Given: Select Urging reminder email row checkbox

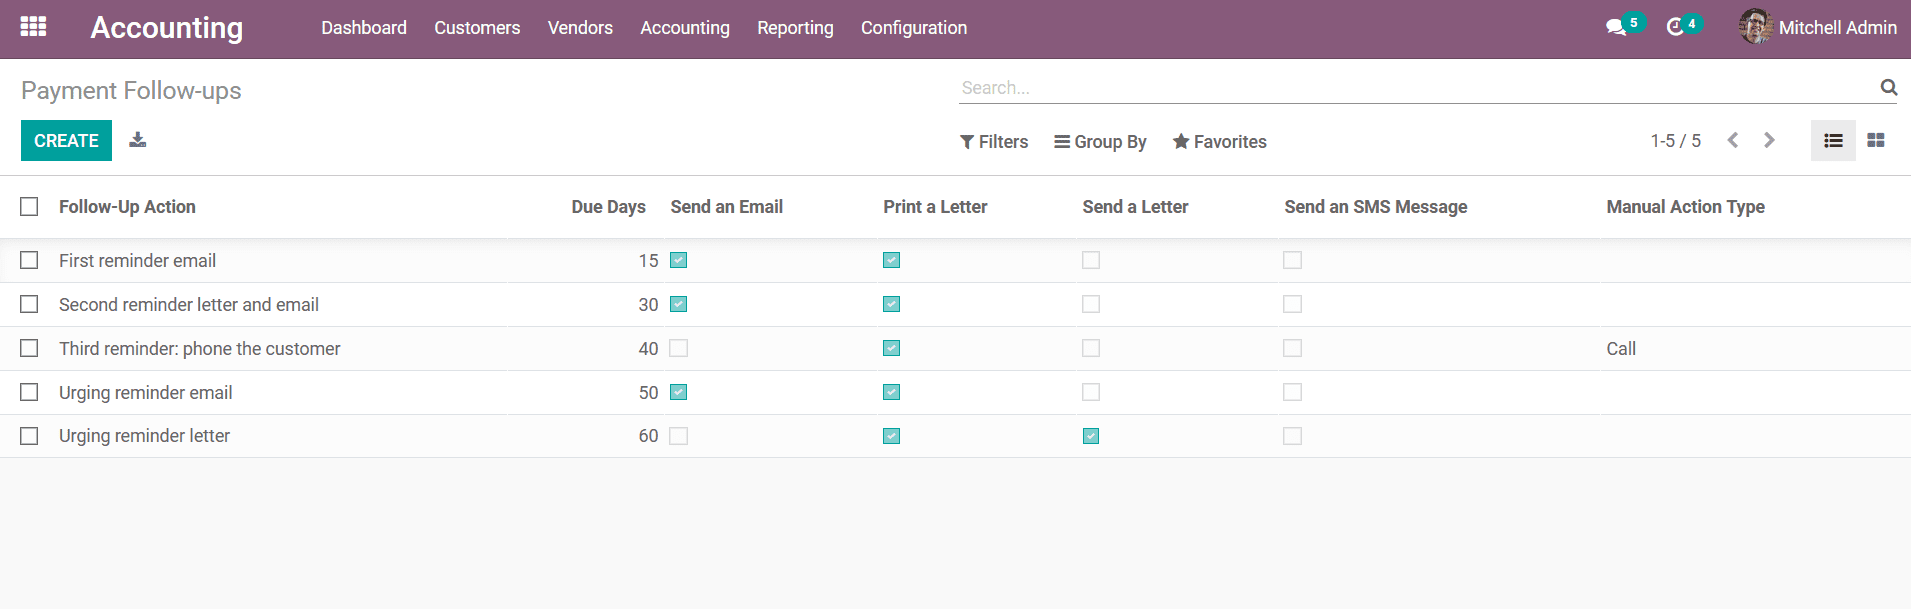Looking at the screenshot, I should [29, 392].
